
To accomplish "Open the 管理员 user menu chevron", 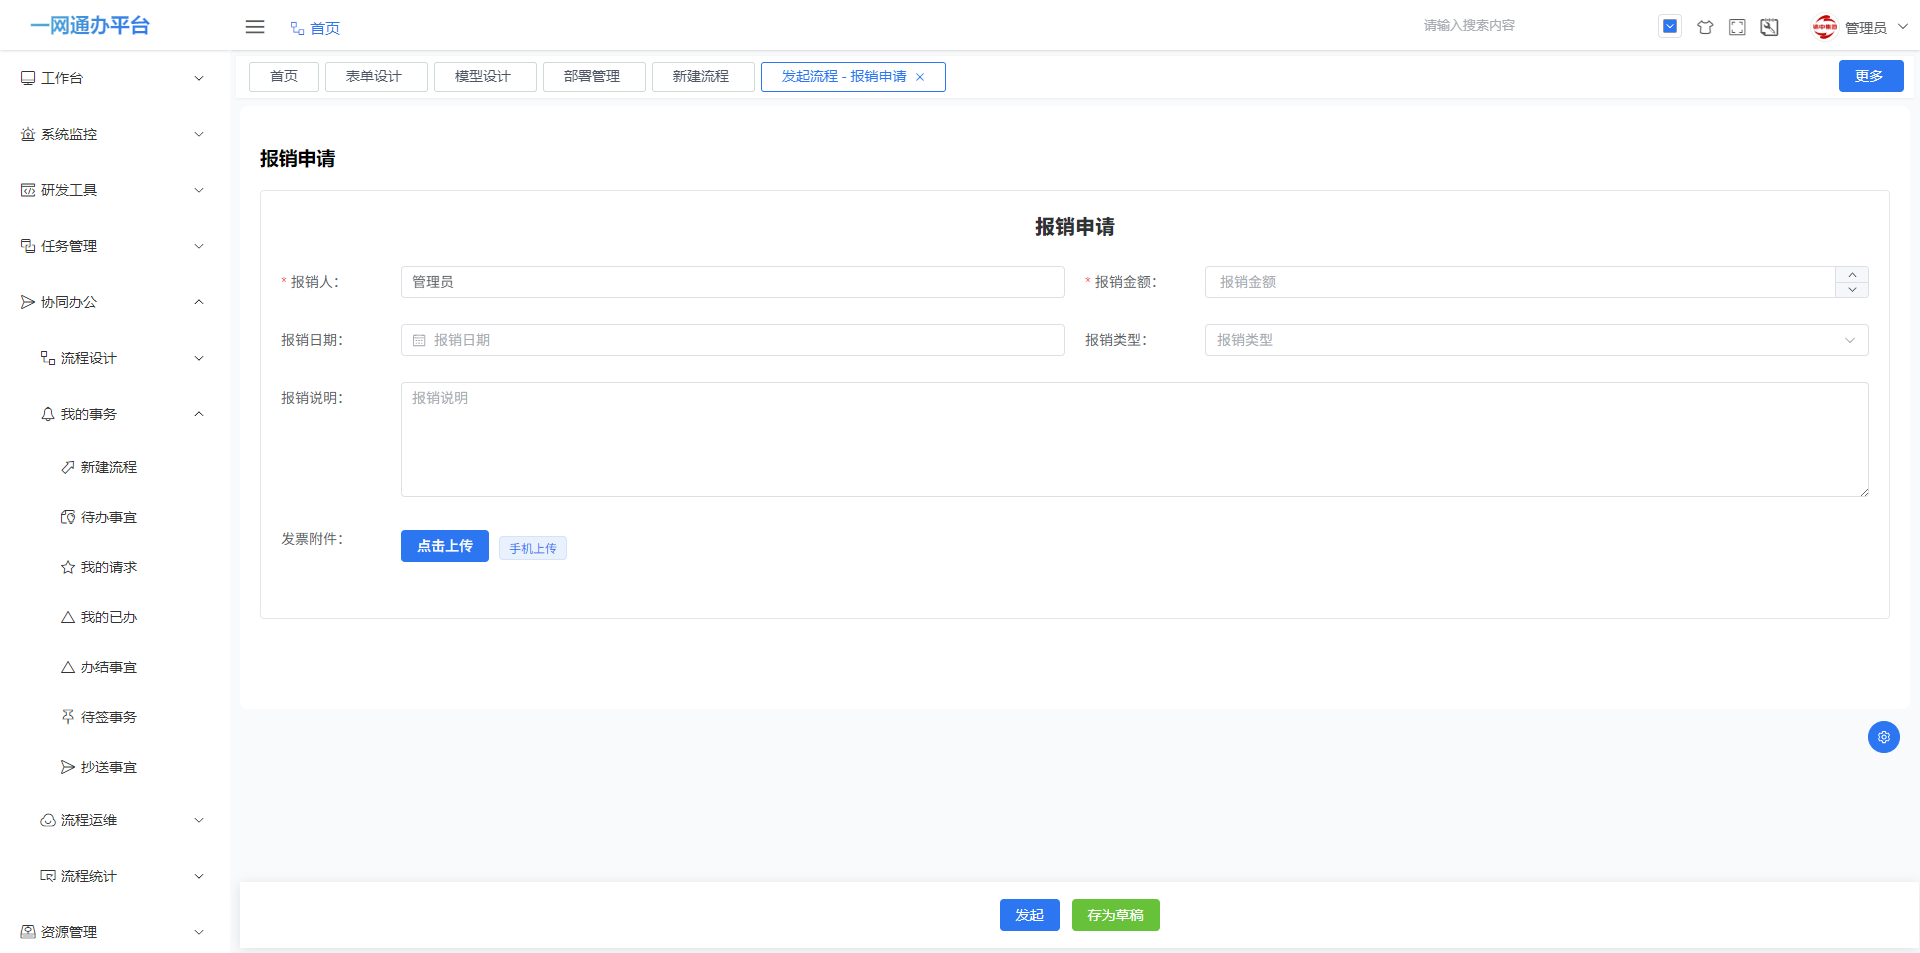I will [1903, 27].
